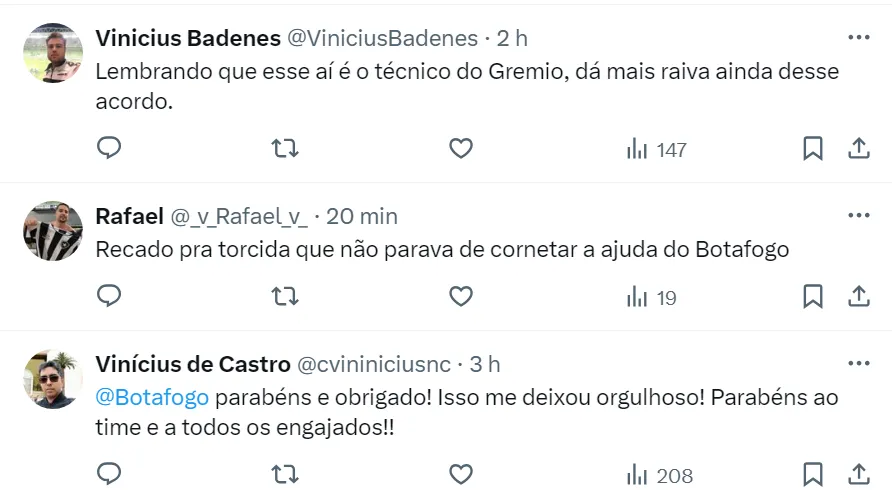The height and width of the screenshot is (490, 892).
Task: Retweet Rafael's Botafogo post
Action: [284, 297]
